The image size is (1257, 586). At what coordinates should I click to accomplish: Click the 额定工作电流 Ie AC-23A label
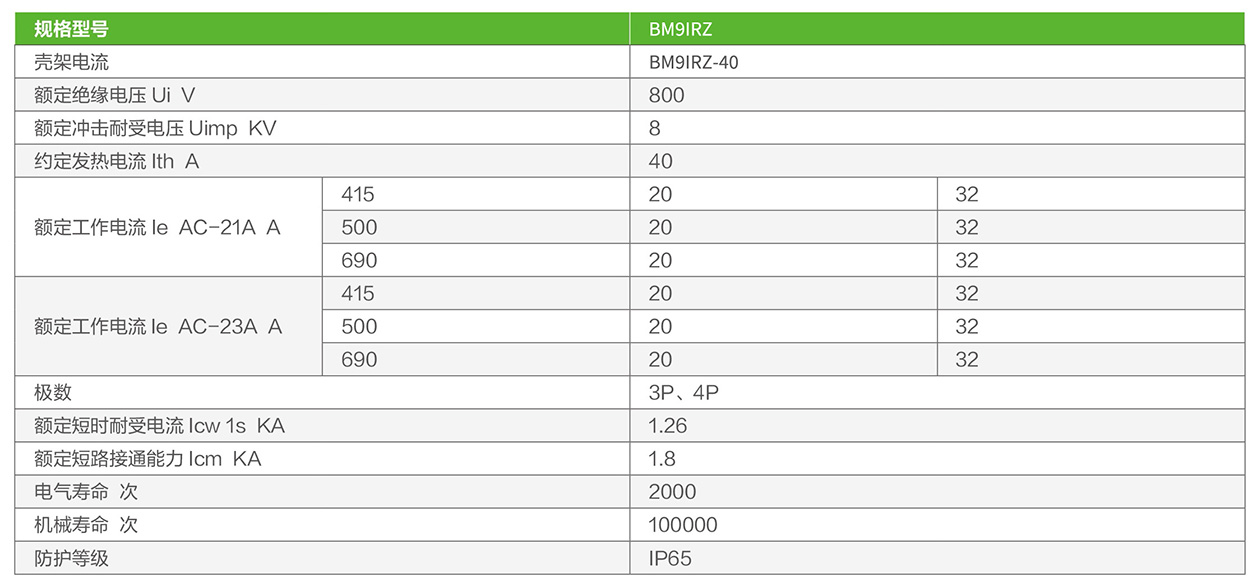point(157,326)
